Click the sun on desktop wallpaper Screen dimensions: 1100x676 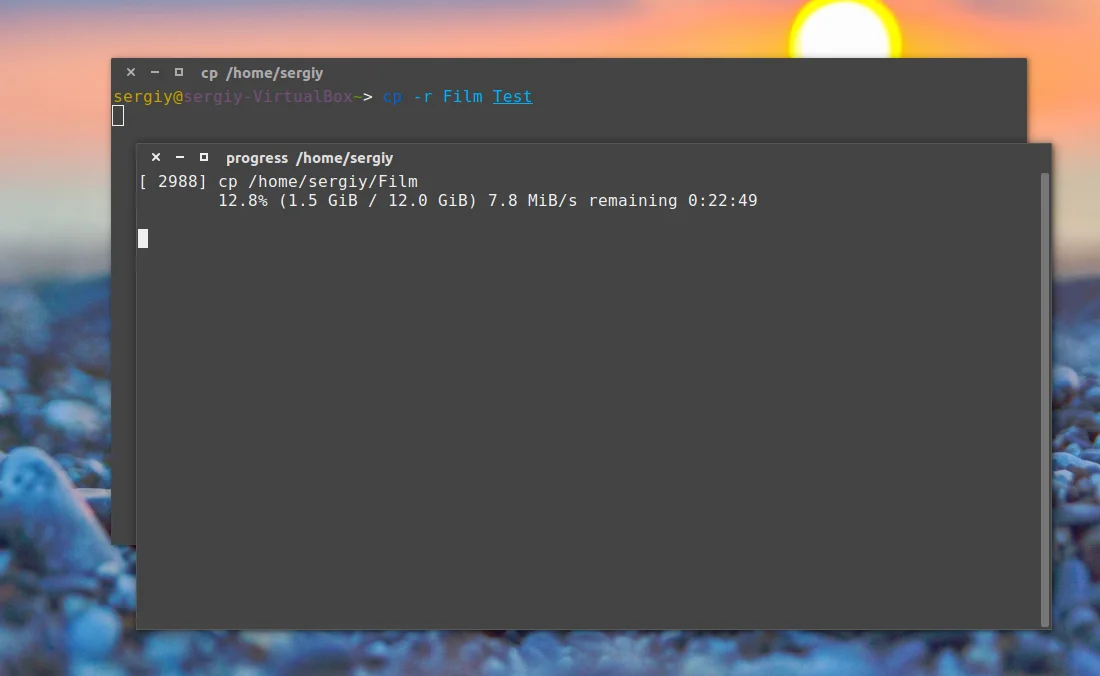(845, 29)
